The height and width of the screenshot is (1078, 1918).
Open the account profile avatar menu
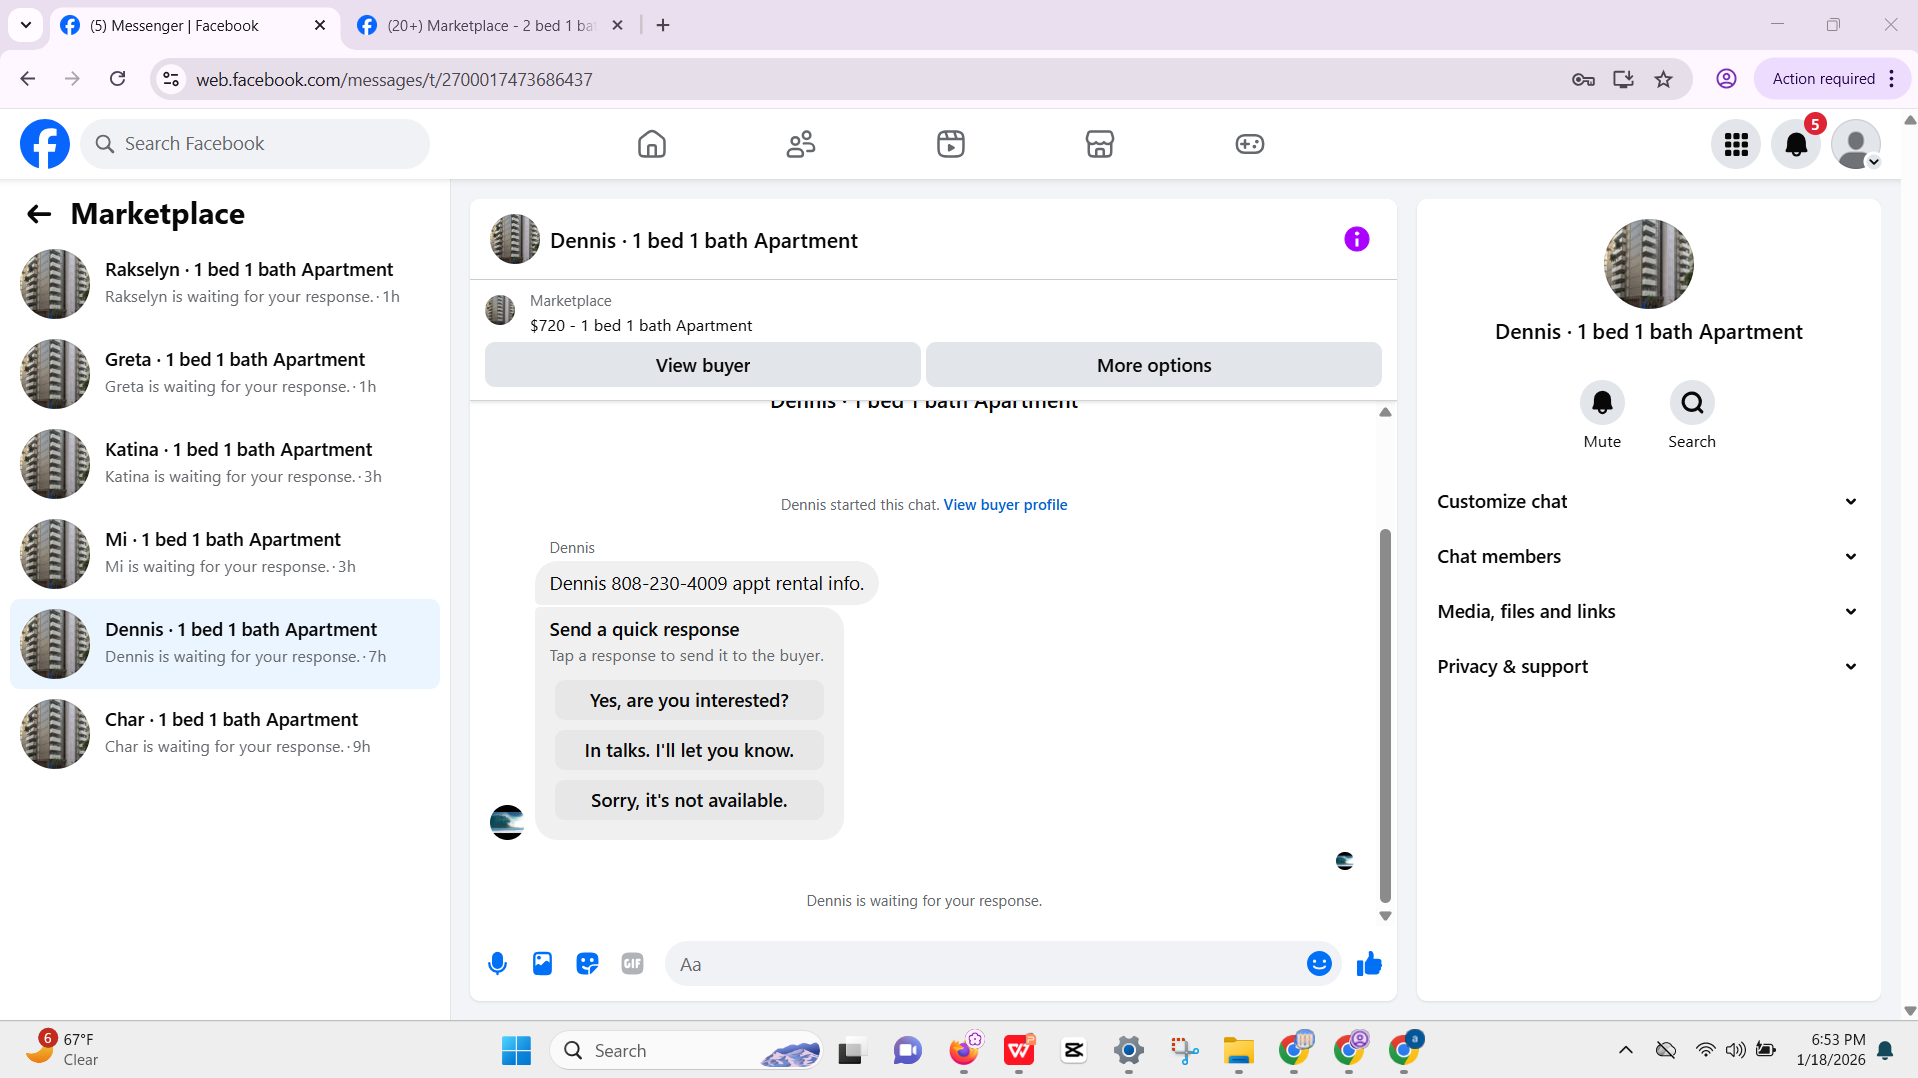coord(1856,144)
